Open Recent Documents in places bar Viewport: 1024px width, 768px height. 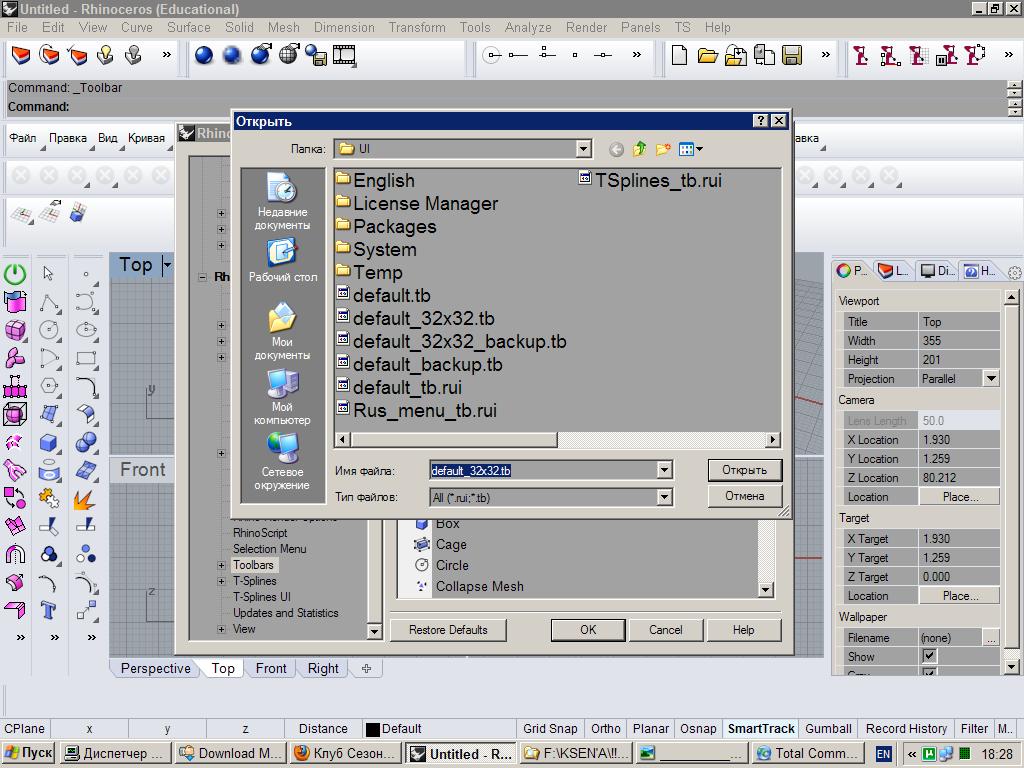click(282, 202)
